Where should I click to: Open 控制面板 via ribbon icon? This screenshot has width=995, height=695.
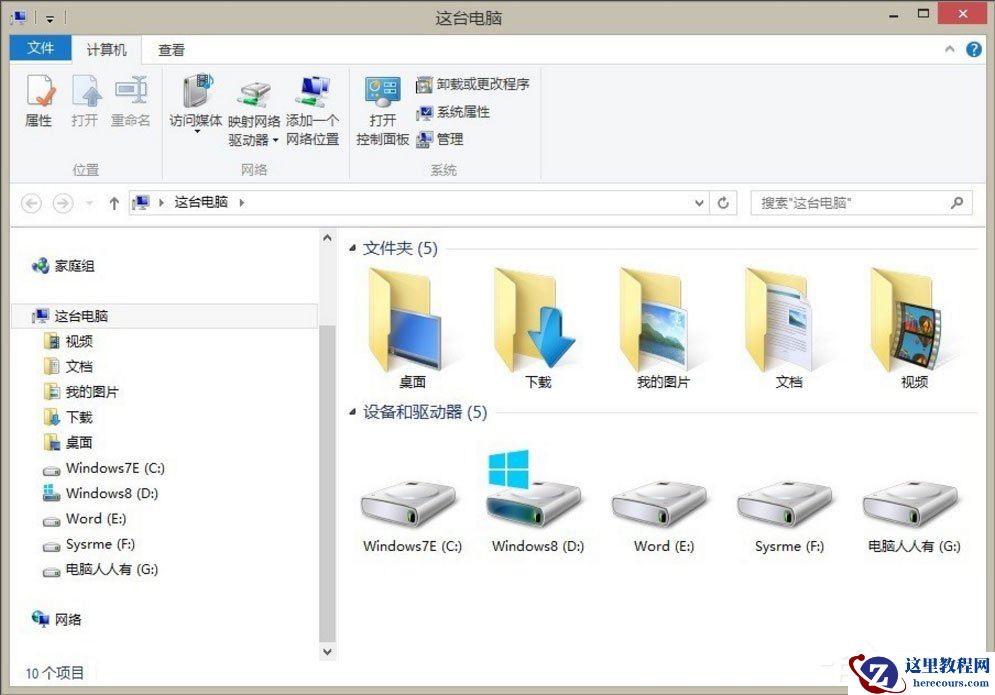pos(383,110)
